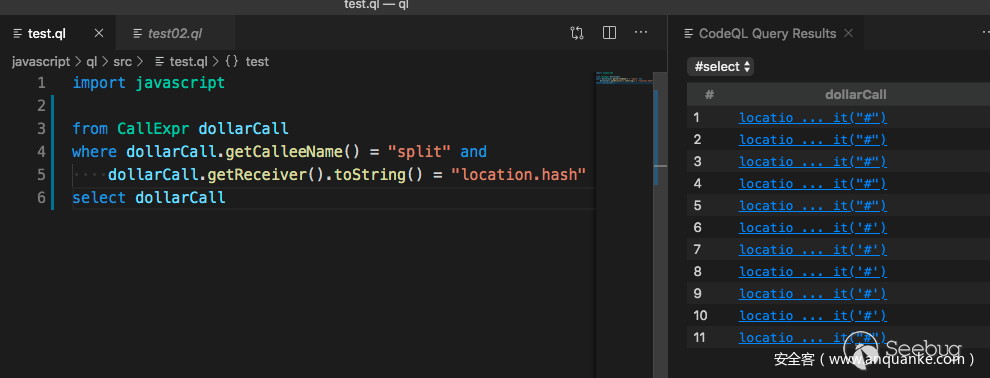
Task: Click the editor minimap code preview
Action: [x=624, y=78]
